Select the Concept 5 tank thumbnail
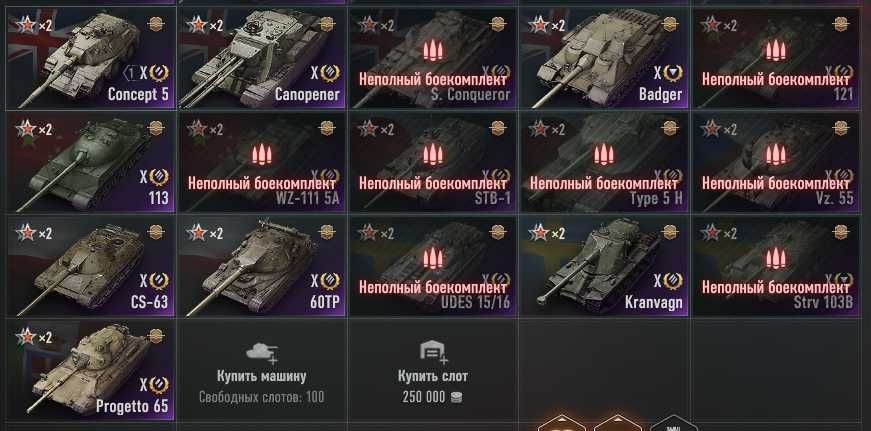Image resolution: width=871 pixels, height=431 pixels. pyautogui.click(x=91, y=58)
